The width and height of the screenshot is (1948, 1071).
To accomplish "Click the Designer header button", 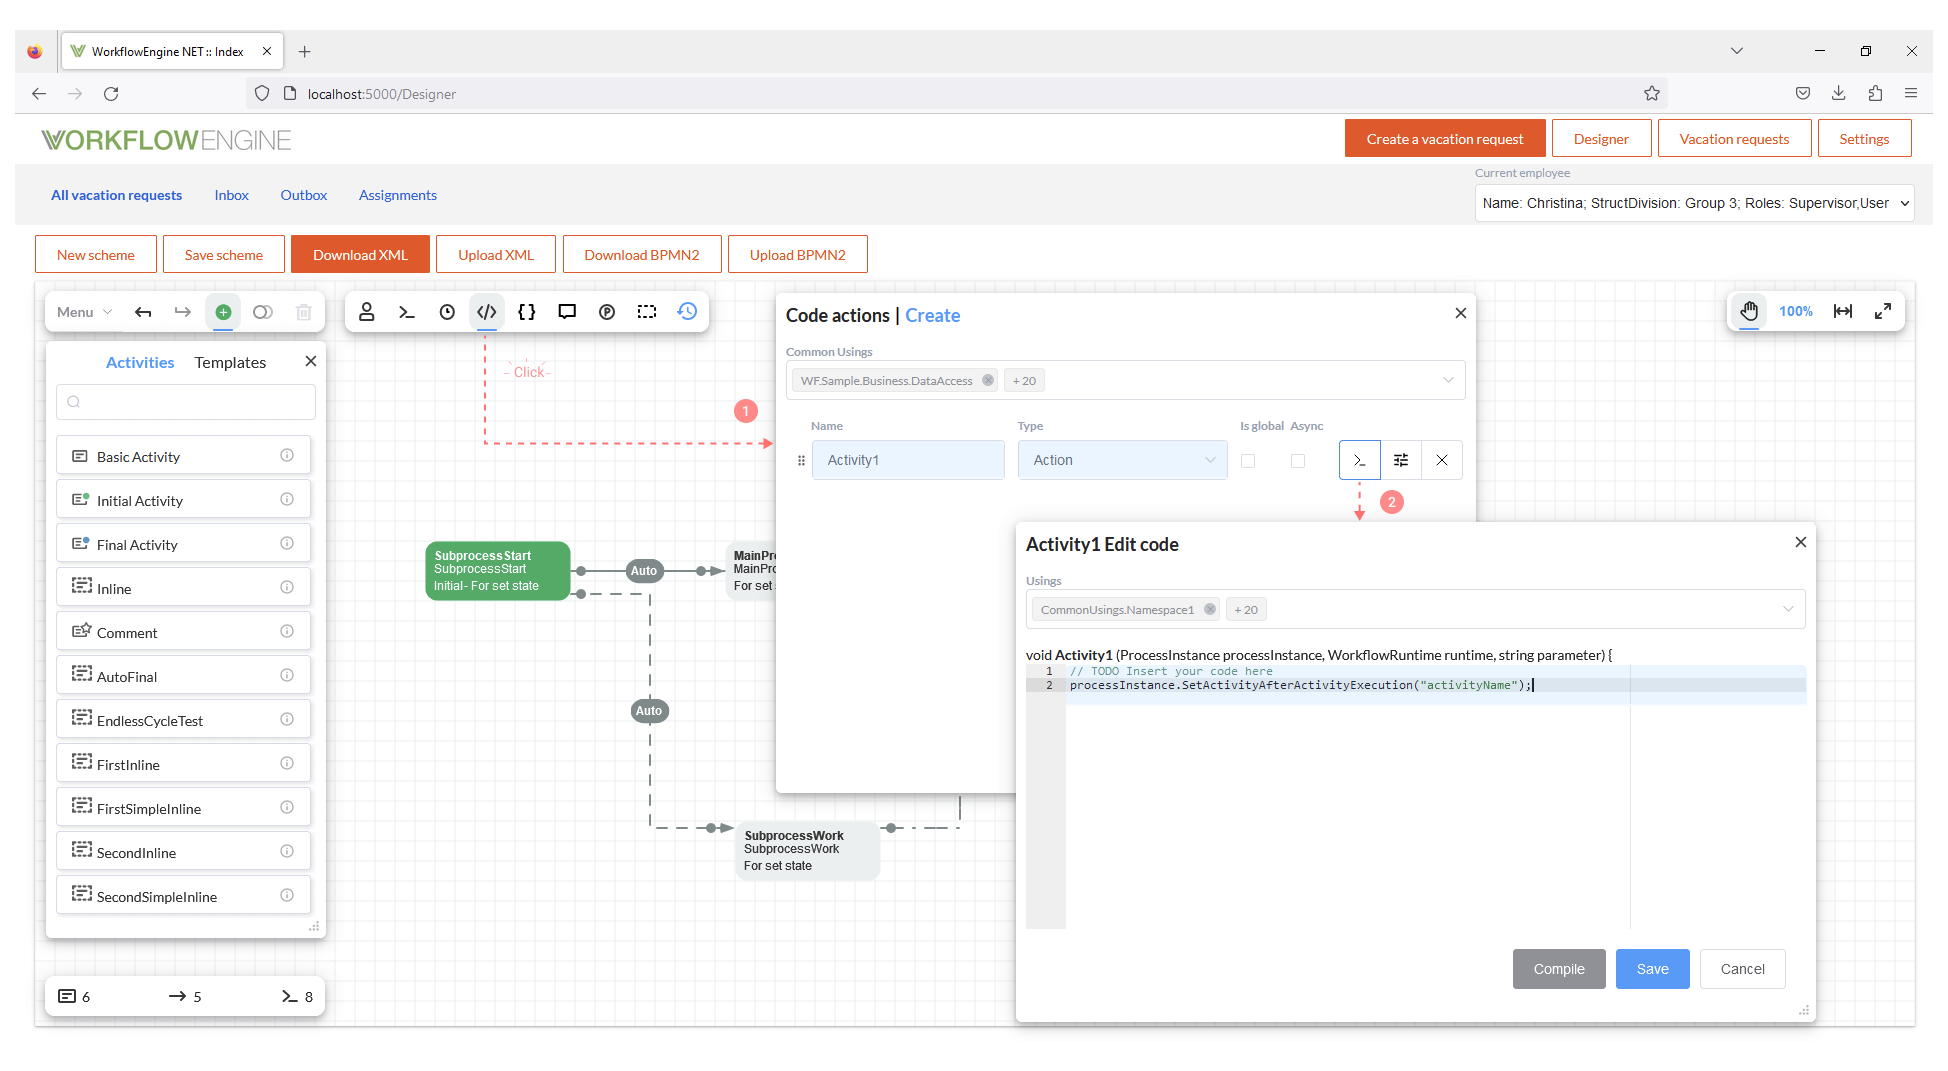I will pyautogui.click(x=1601, y=138).
